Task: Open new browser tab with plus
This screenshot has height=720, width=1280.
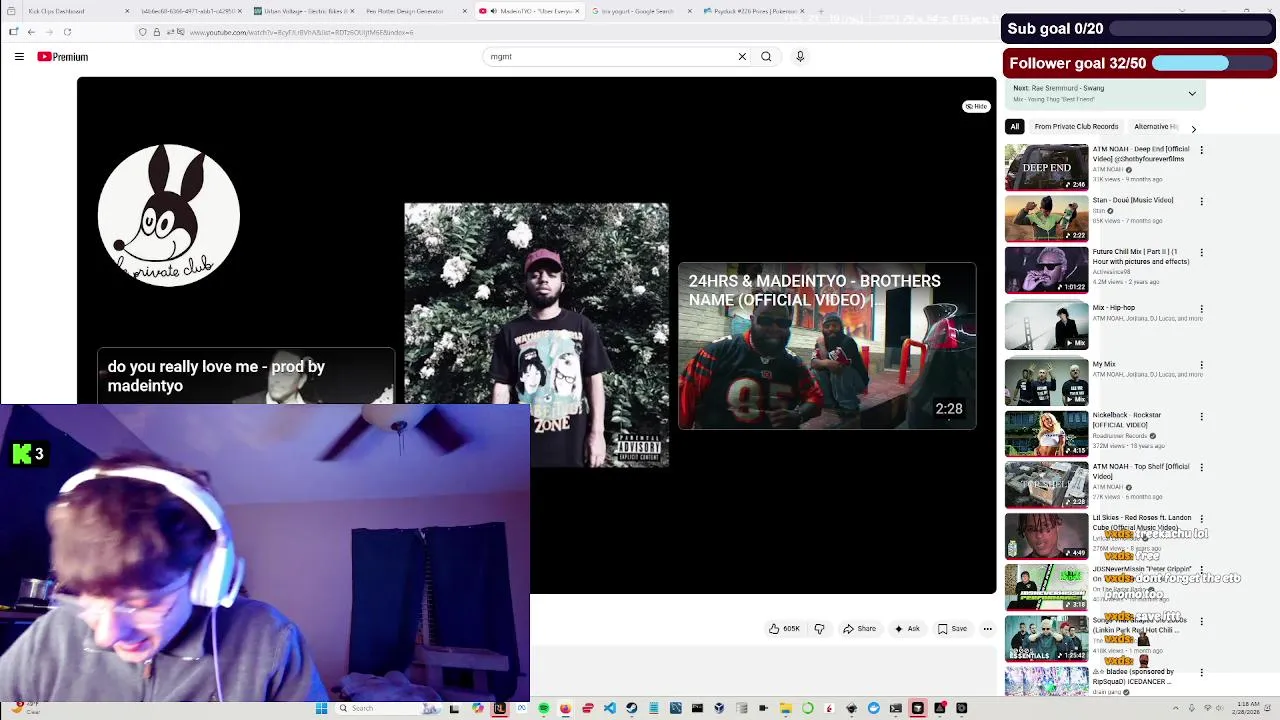Action: (821, 11)
